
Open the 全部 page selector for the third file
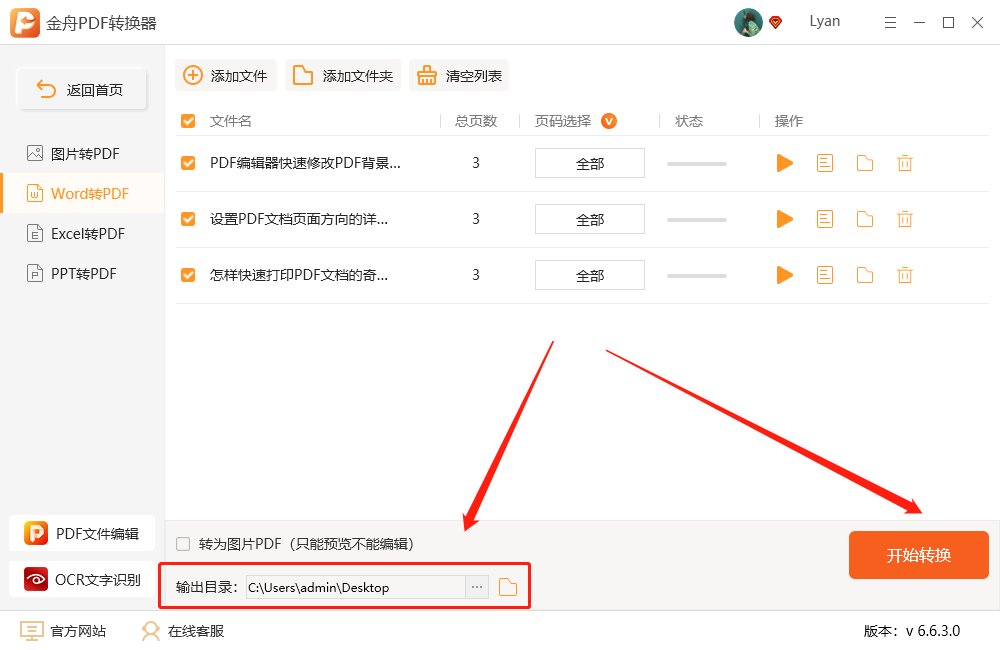[589, 274]
